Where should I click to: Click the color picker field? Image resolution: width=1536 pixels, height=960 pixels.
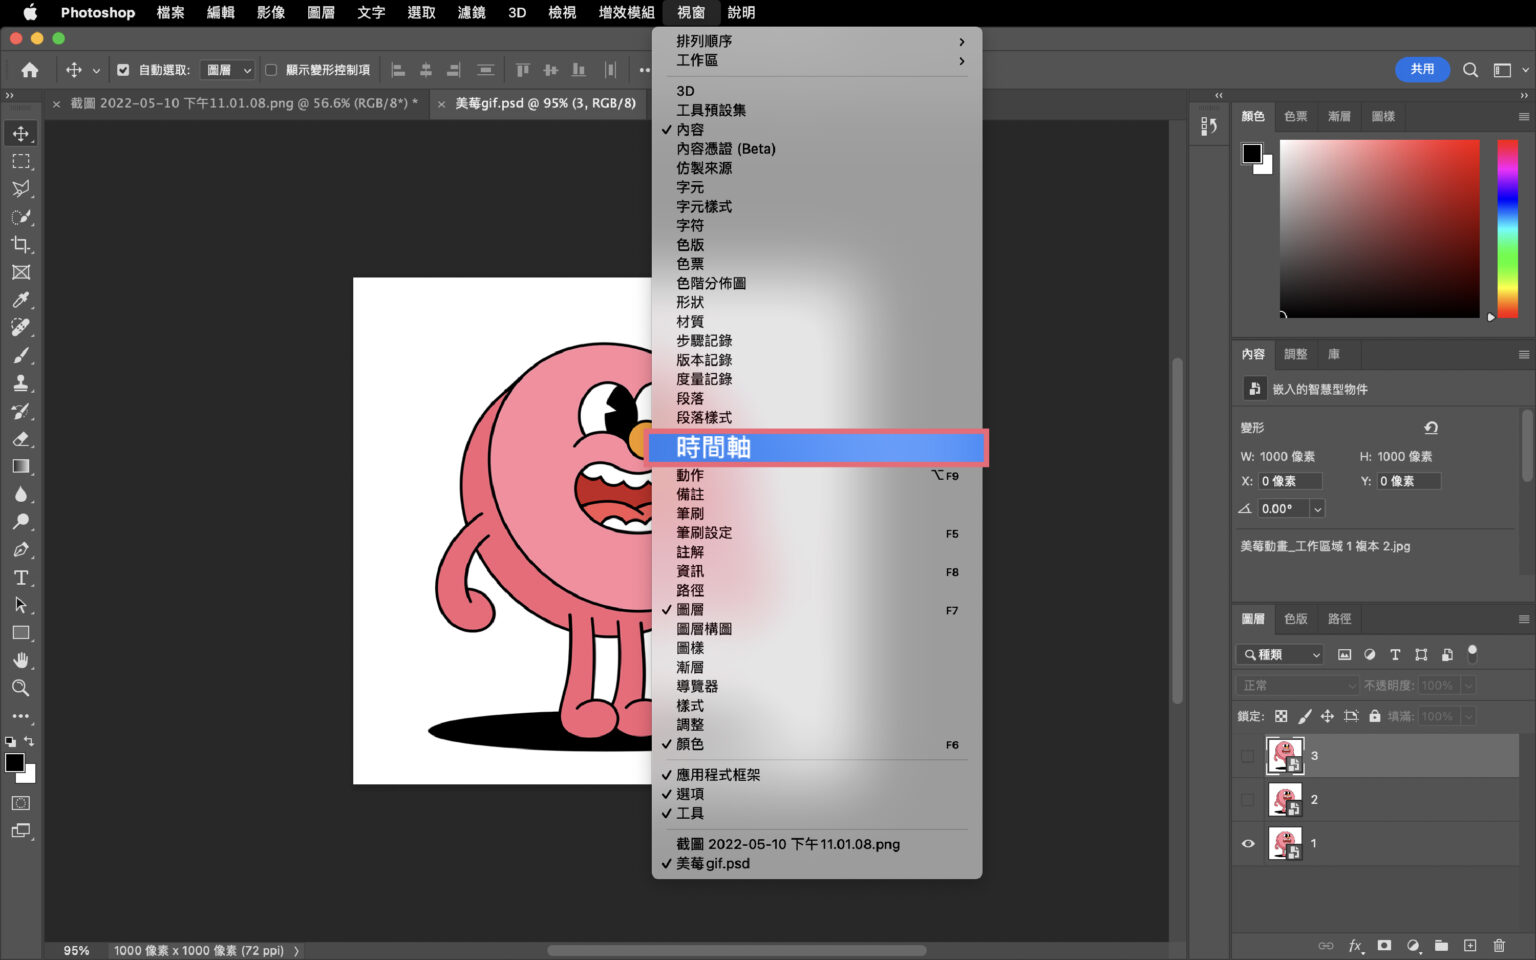[1379, 229]
